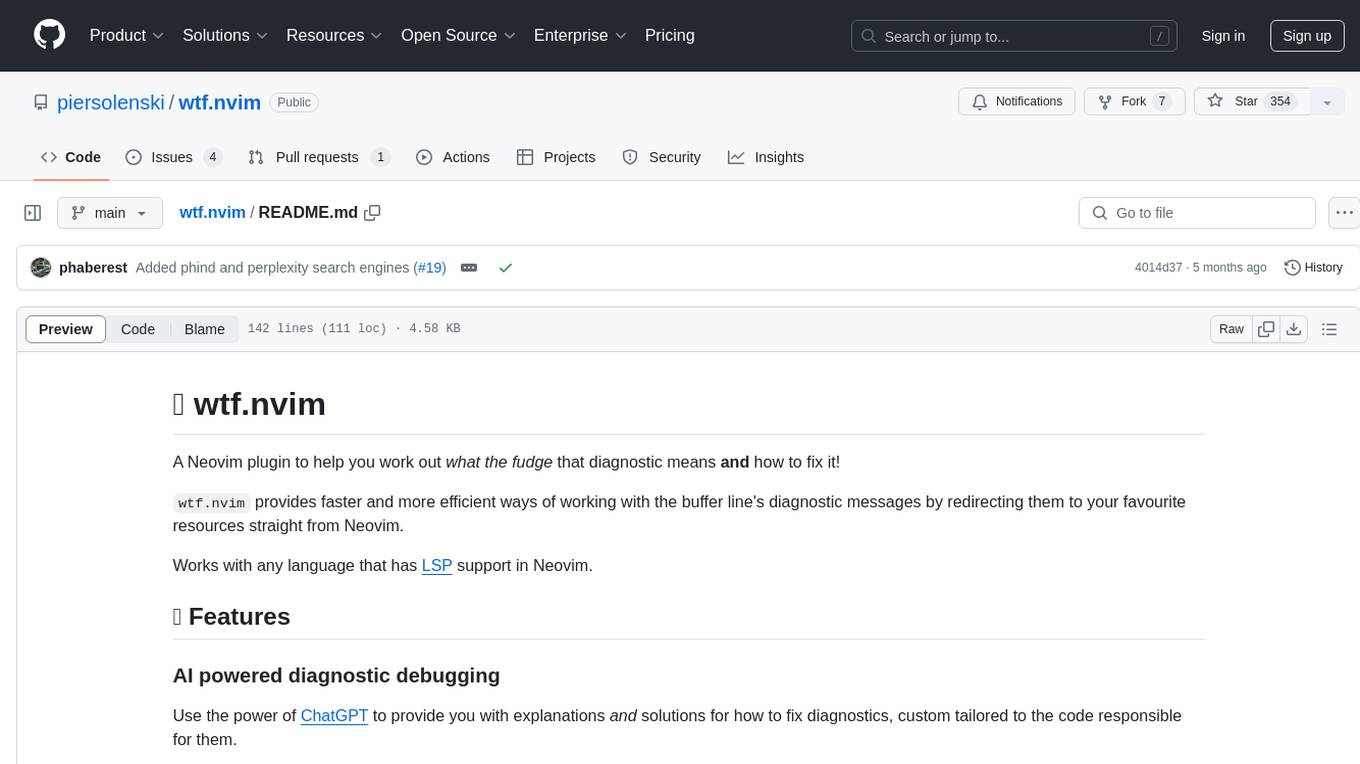Copy raw file contents
Viewport: 1360px width, 764px height.
[1267, 329]
